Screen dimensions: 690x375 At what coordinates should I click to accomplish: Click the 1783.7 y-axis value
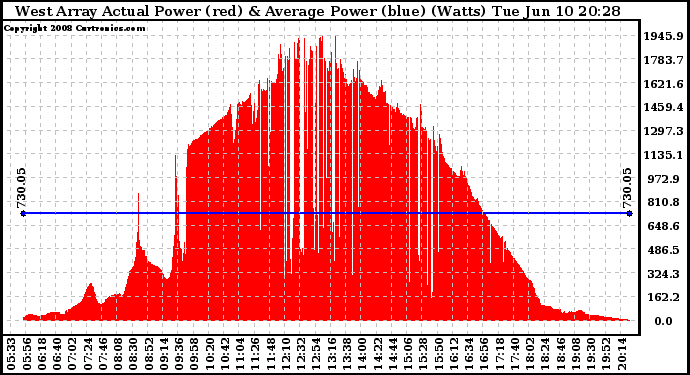click(664, 60)
